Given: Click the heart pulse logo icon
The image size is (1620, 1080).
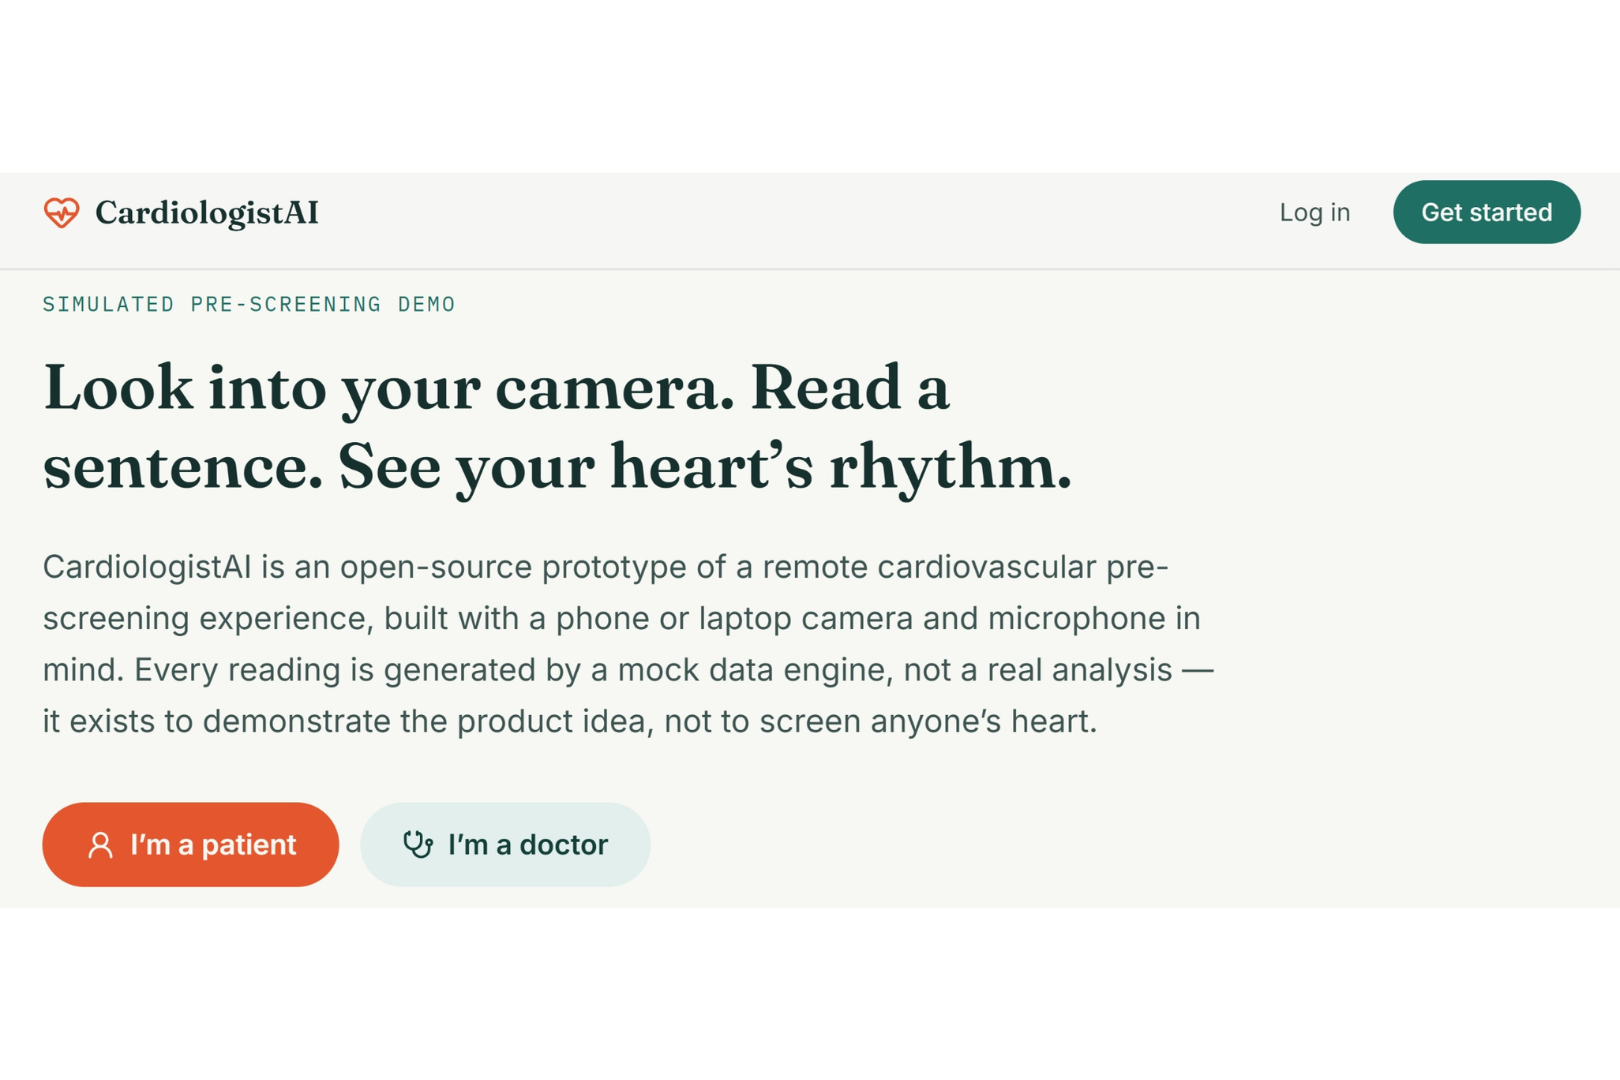Looking at the screenshot, I should tap(61, 212).
